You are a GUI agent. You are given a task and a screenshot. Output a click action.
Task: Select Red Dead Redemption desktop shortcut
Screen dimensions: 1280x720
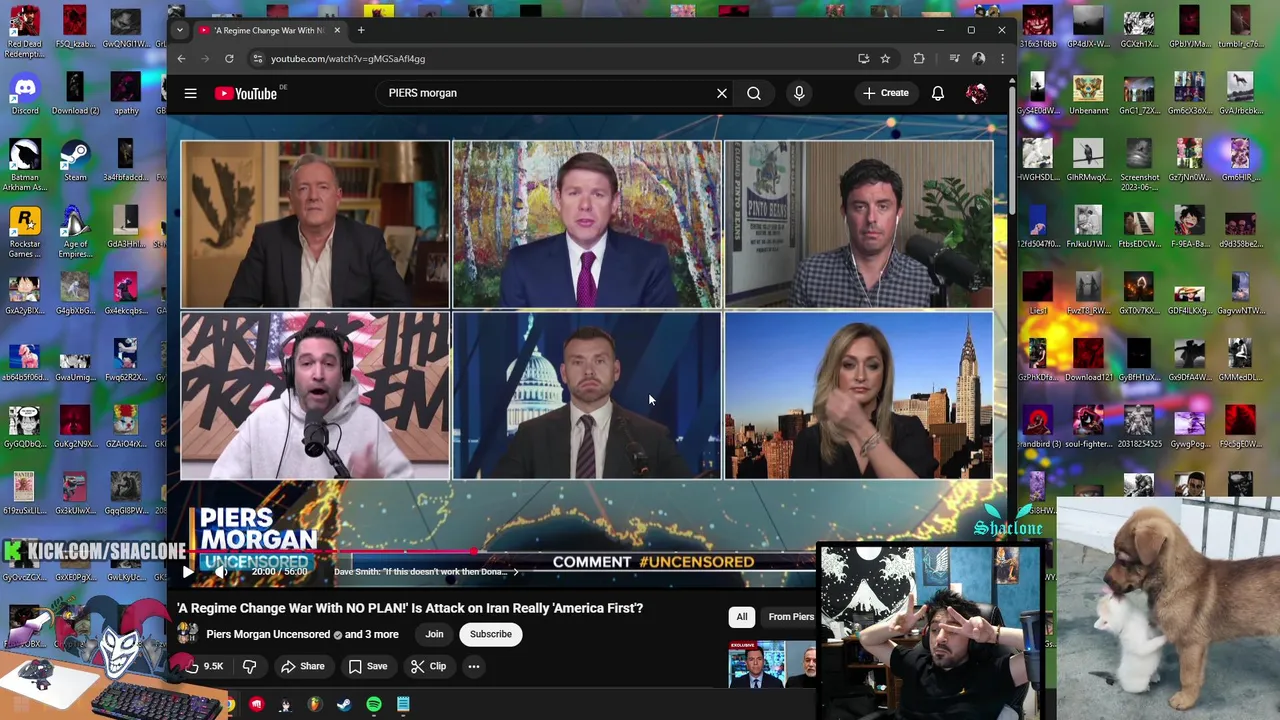25,32
